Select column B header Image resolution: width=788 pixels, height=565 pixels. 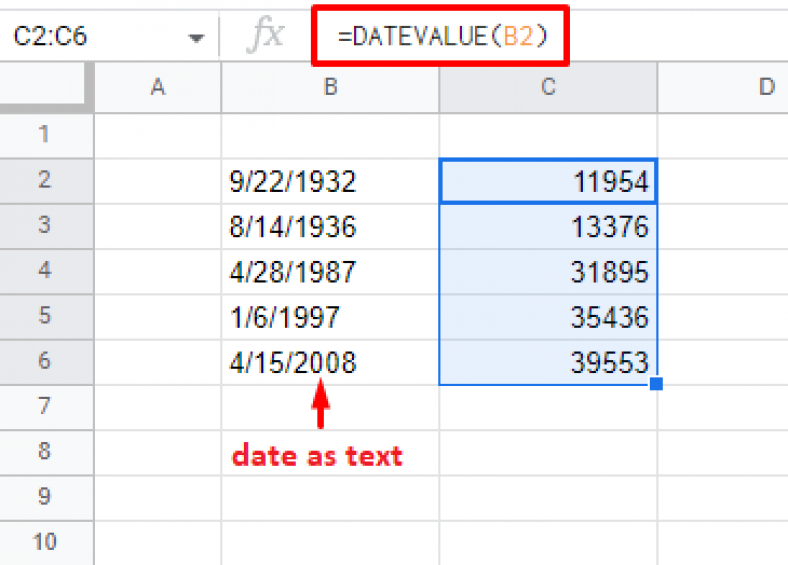(x=330, y=87)
